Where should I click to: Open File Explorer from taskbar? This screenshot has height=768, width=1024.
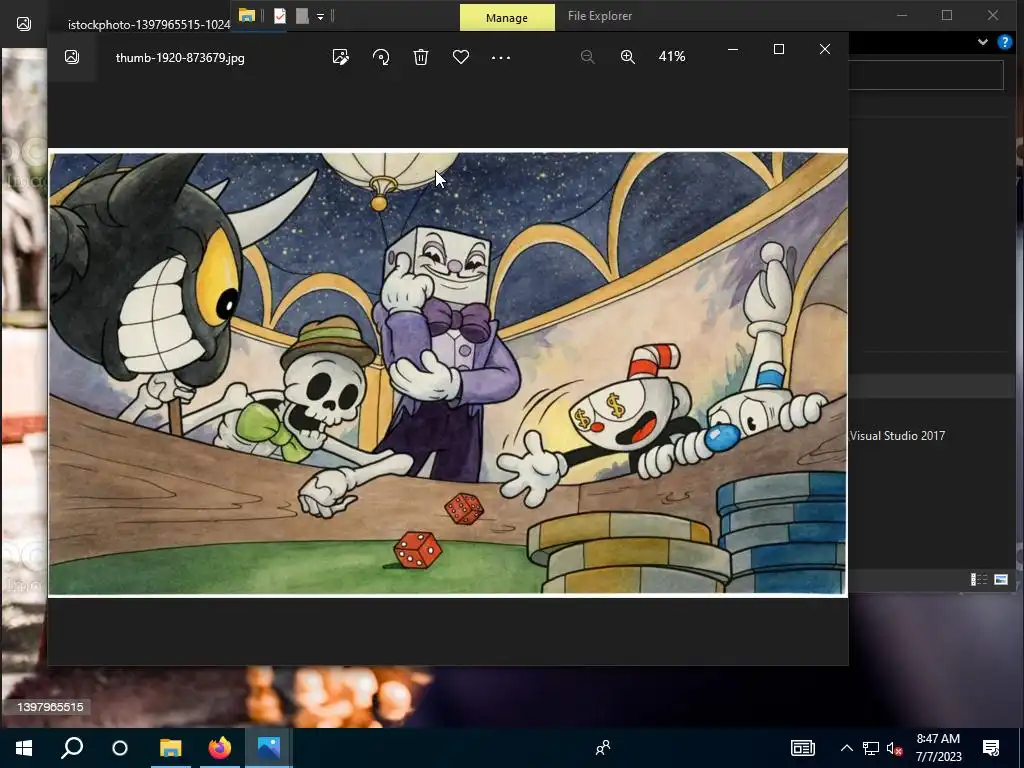click(x=170, y=748)
